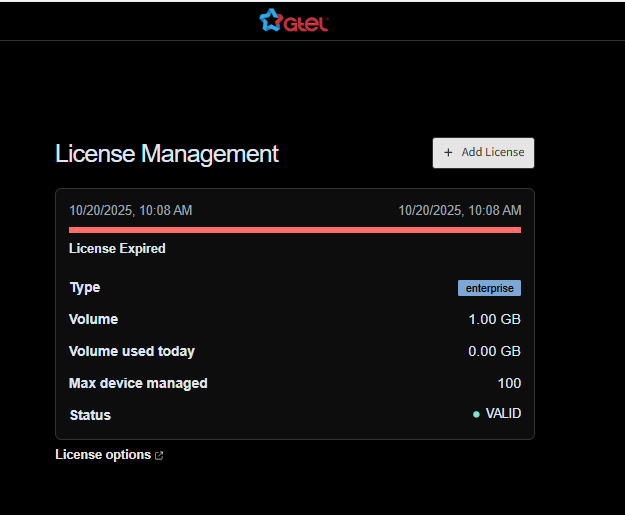Click the Volume used today label

[x=132, y=352]
